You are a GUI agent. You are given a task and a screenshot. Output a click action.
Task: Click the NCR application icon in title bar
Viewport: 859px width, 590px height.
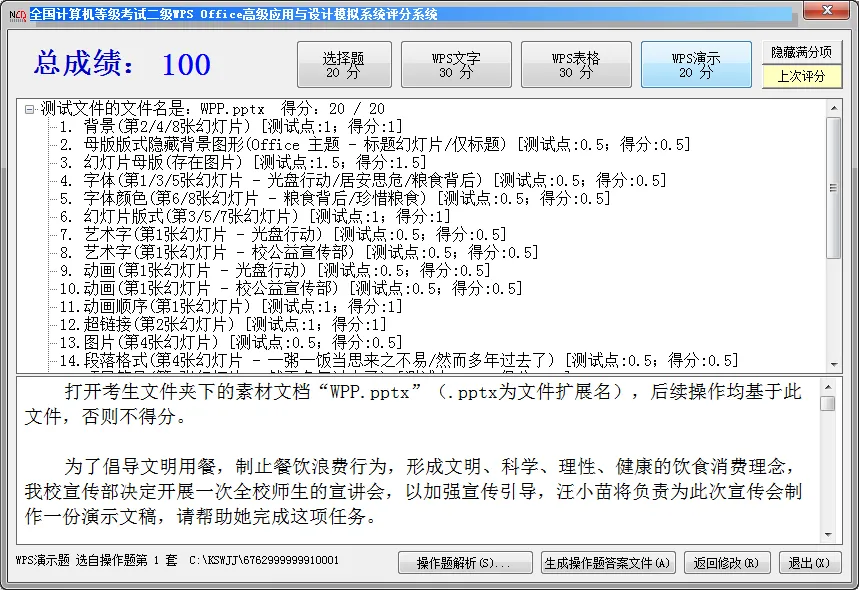tap(17, 15)
